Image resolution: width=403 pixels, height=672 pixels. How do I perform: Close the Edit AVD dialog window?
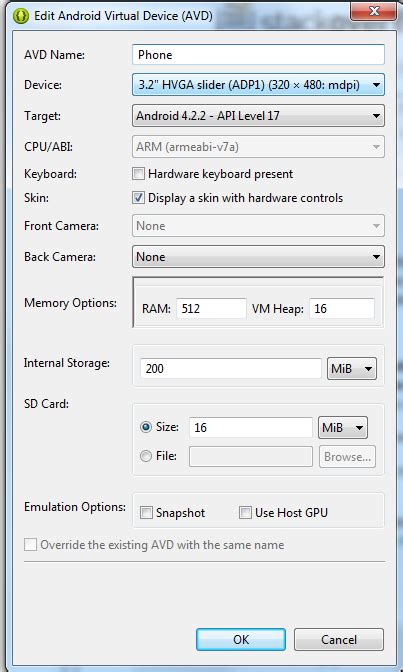pyautogui.click(x=373, y=11)
